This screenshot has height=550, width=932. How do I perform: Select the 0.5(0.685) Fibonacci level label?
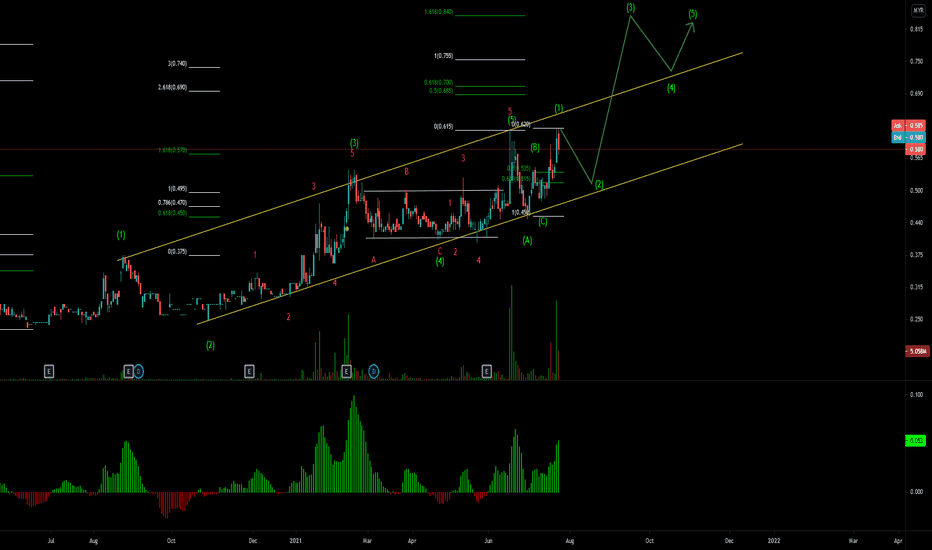pyautogui.click(x=441, y=91)
